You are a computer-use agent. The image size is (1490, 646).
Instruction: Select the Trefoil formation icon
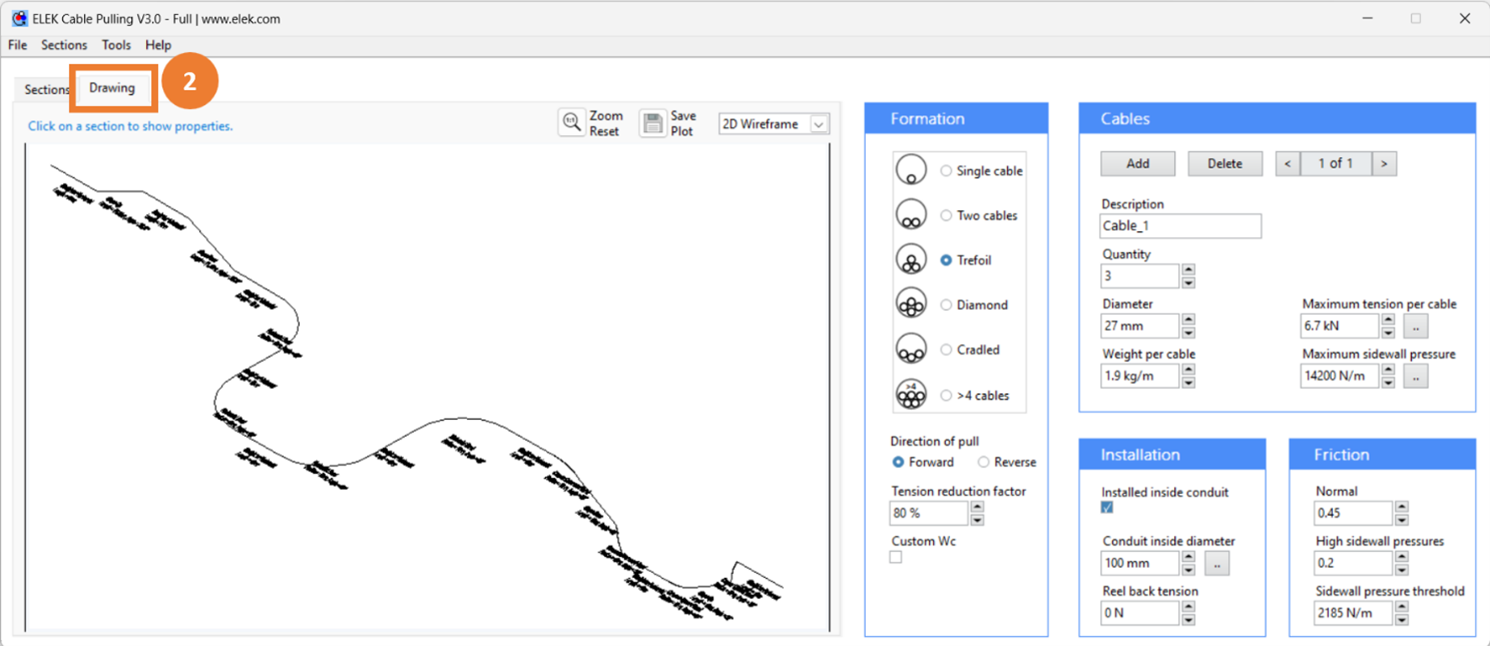pyautogui.click(x=911, y=258)
